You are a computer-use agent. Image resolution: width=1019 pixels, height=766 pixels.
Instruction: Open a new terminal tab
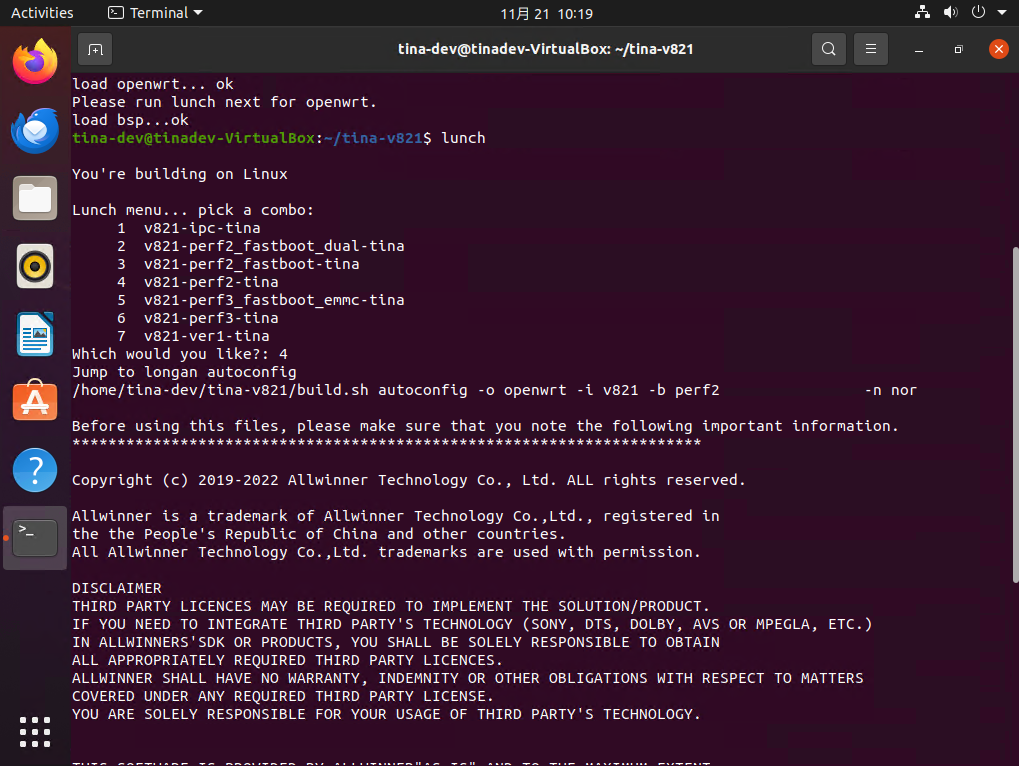coord(95,49)
